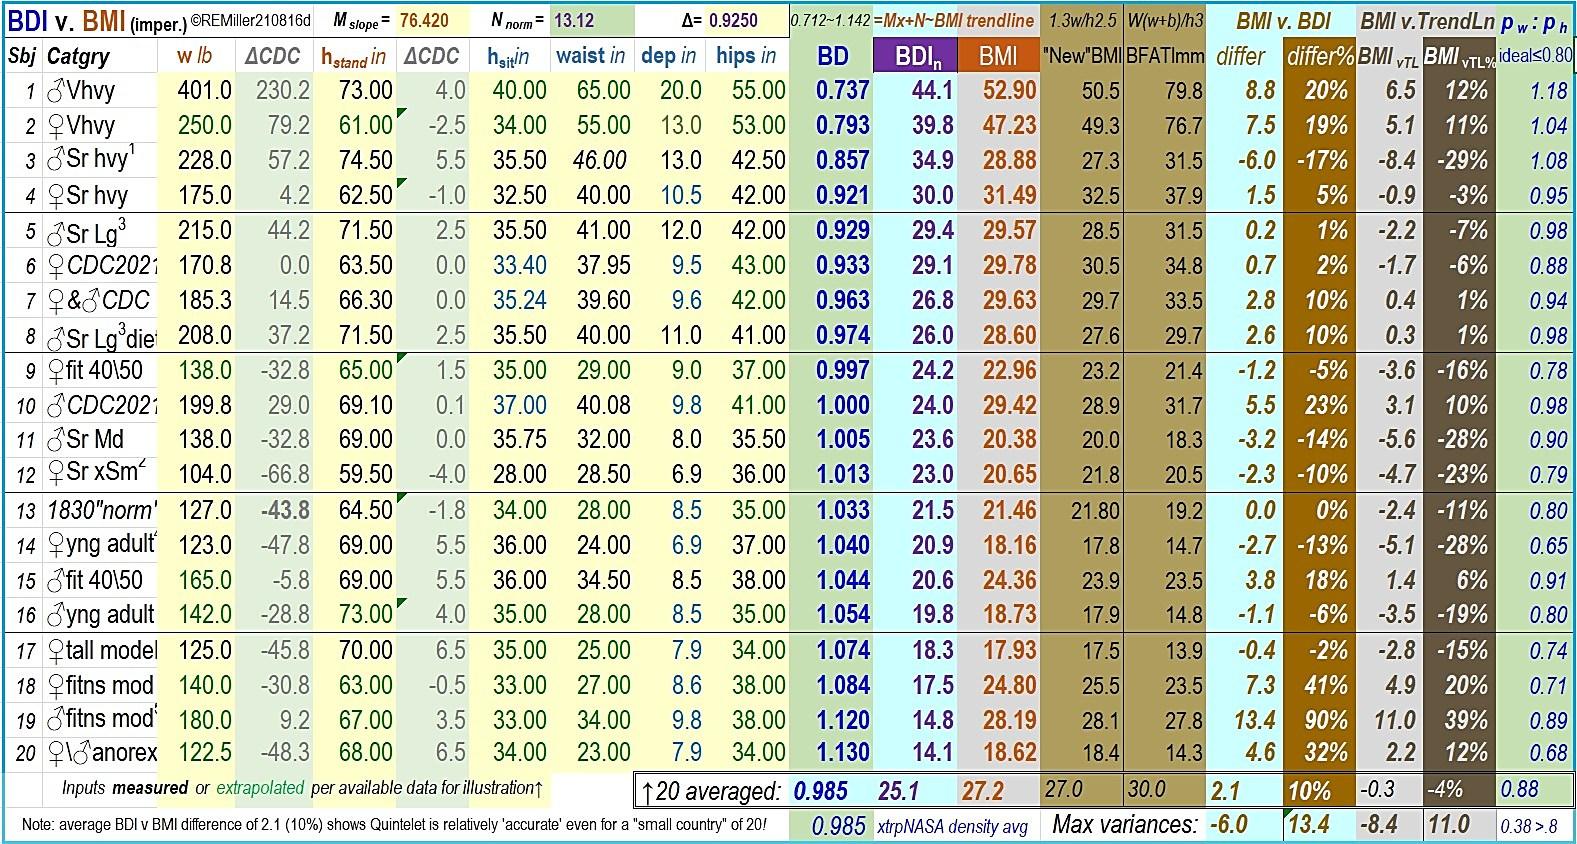Select pw:ph ratio 1.18
Image resolution: width=1577 pixels, height=844 pixels.
(x=1549, y=92)
